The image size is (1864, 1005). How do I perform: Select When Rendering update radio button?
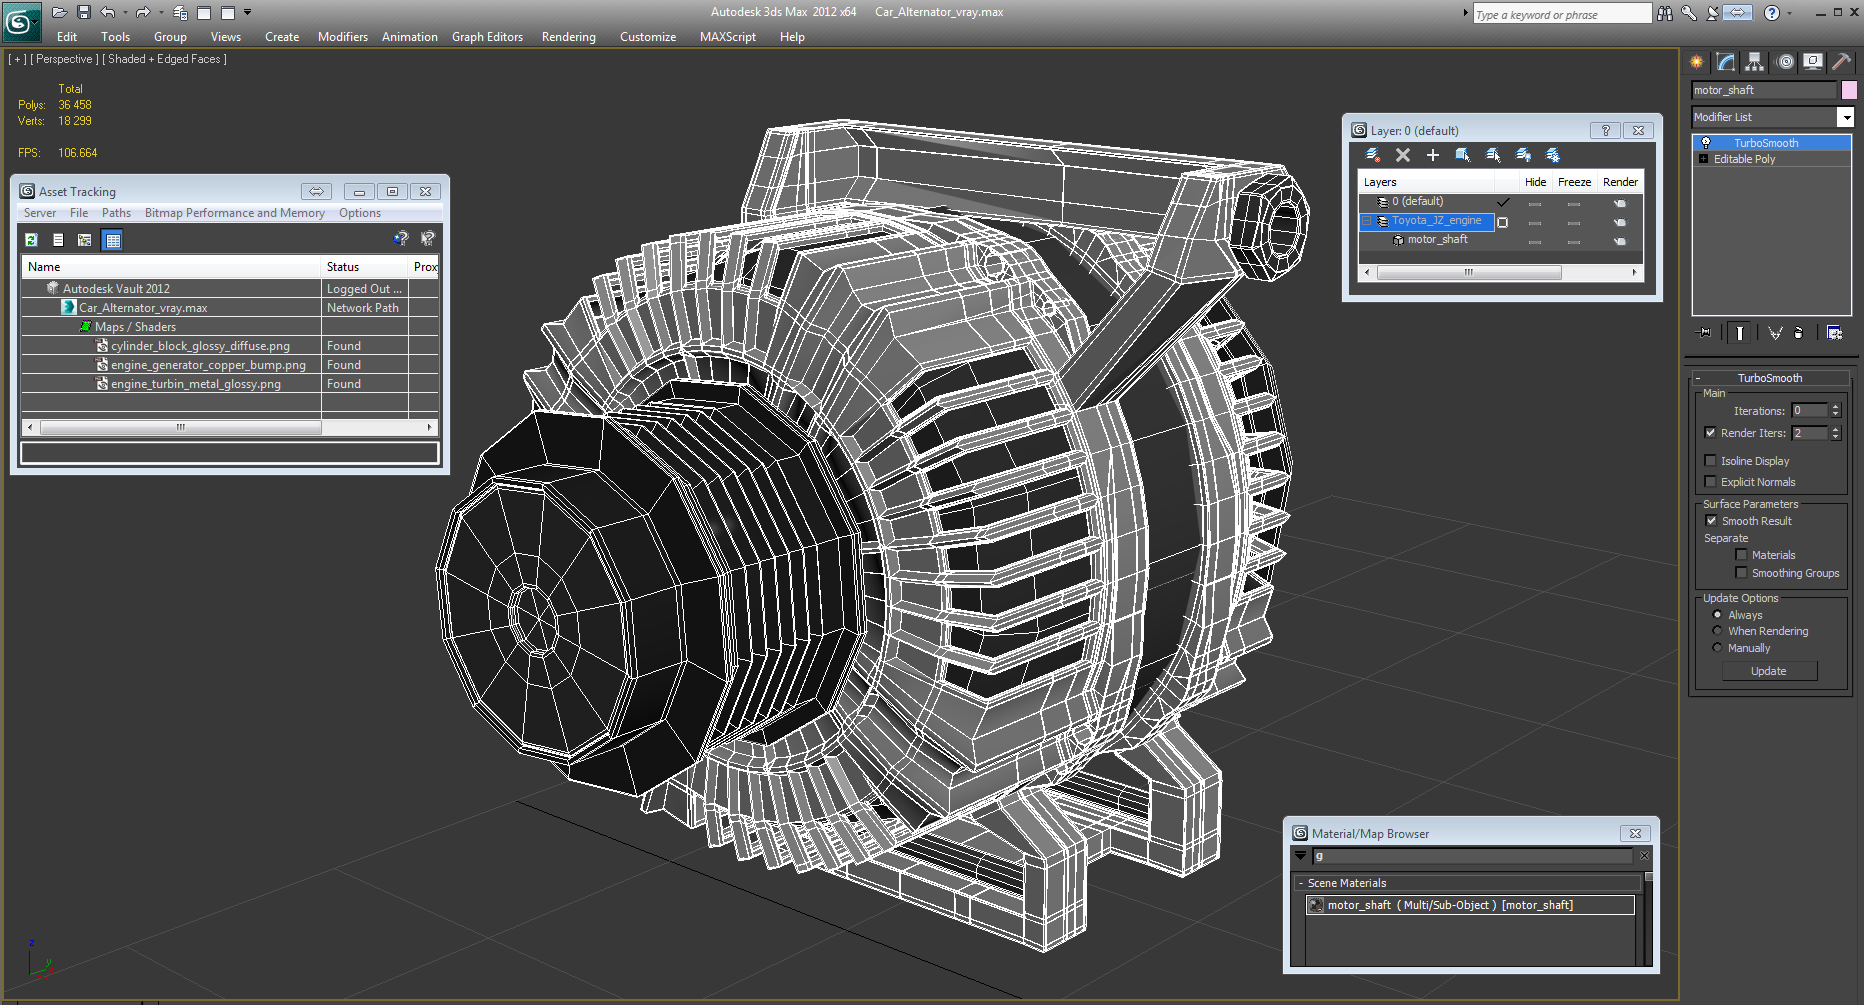click(x=1717, y=631)
